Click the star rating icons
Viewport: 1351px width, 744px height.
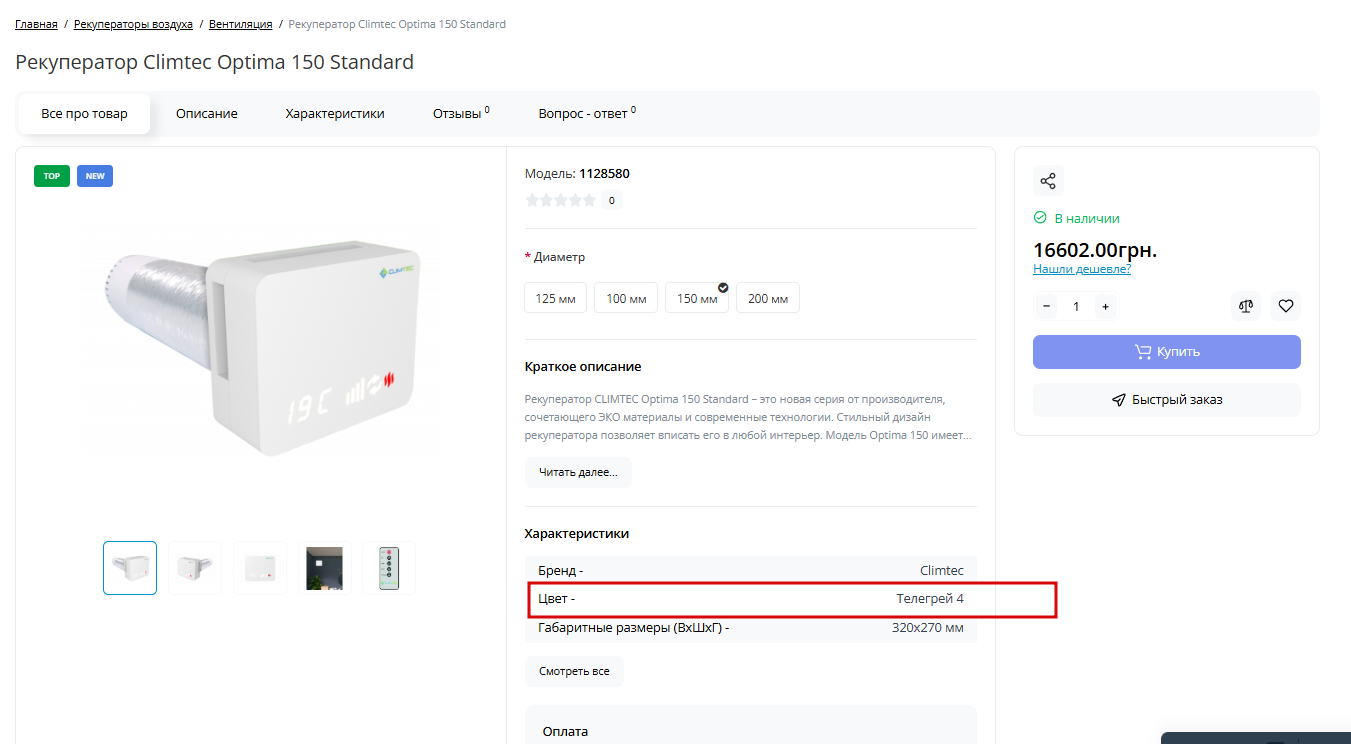click(x=560, y=200)
